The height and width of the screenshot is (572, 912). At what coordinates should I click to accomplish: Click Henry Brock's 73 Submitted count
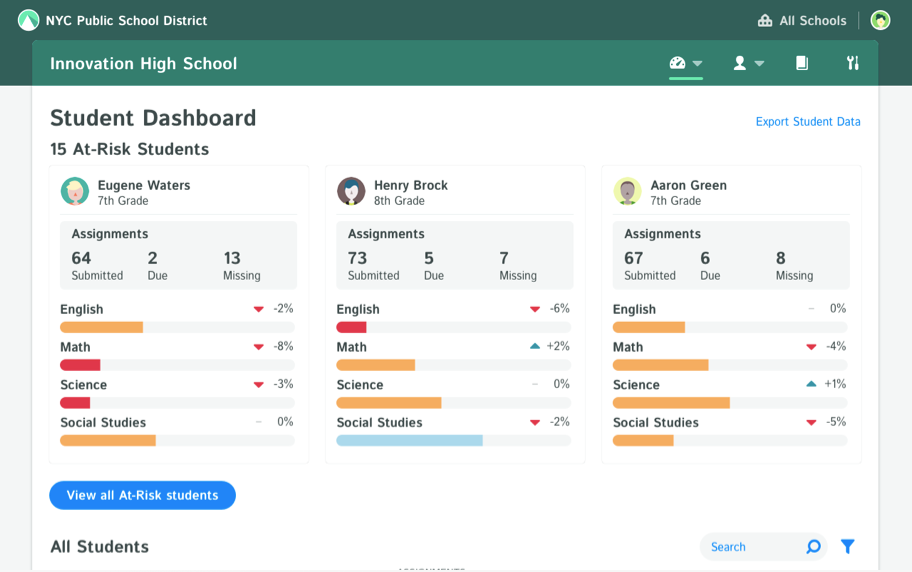(357, 258)
